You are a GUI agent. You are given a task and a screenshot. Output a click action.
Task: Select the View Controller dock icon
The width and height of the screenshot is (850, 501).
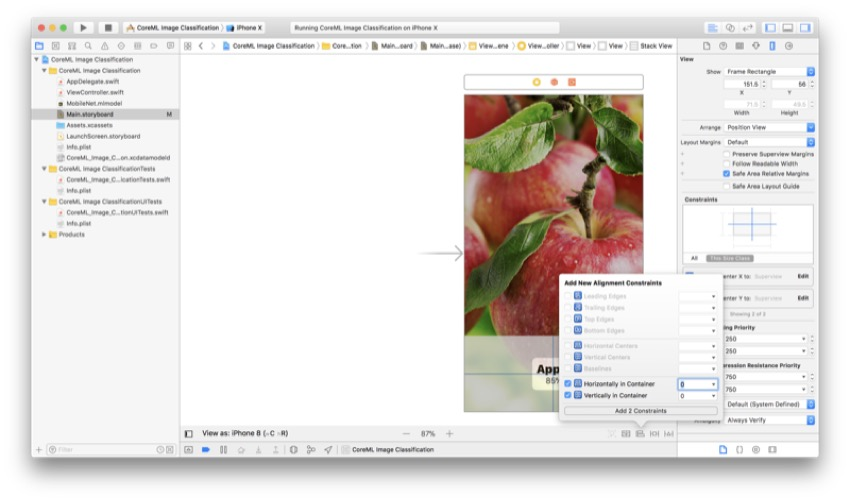(536, 82)
